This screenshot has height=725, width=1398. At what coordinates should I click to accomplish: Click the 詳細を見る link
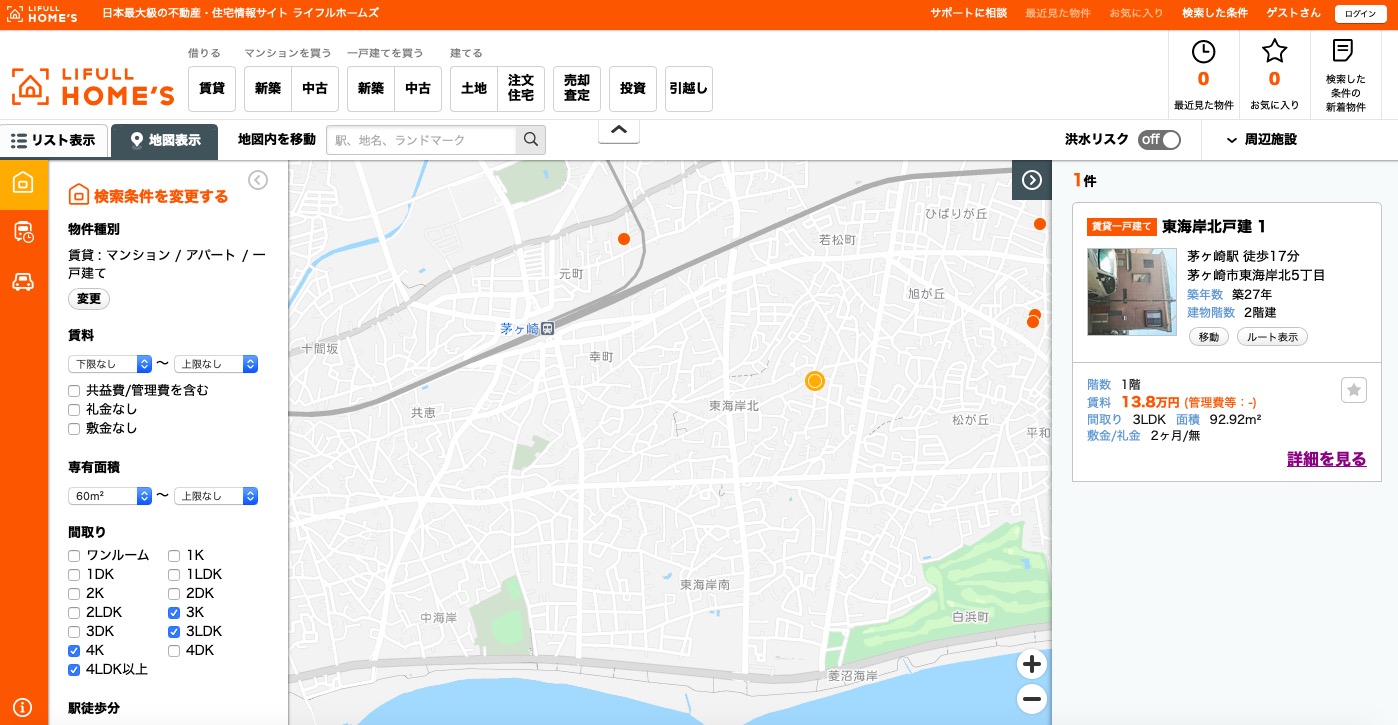point(1326,459)
